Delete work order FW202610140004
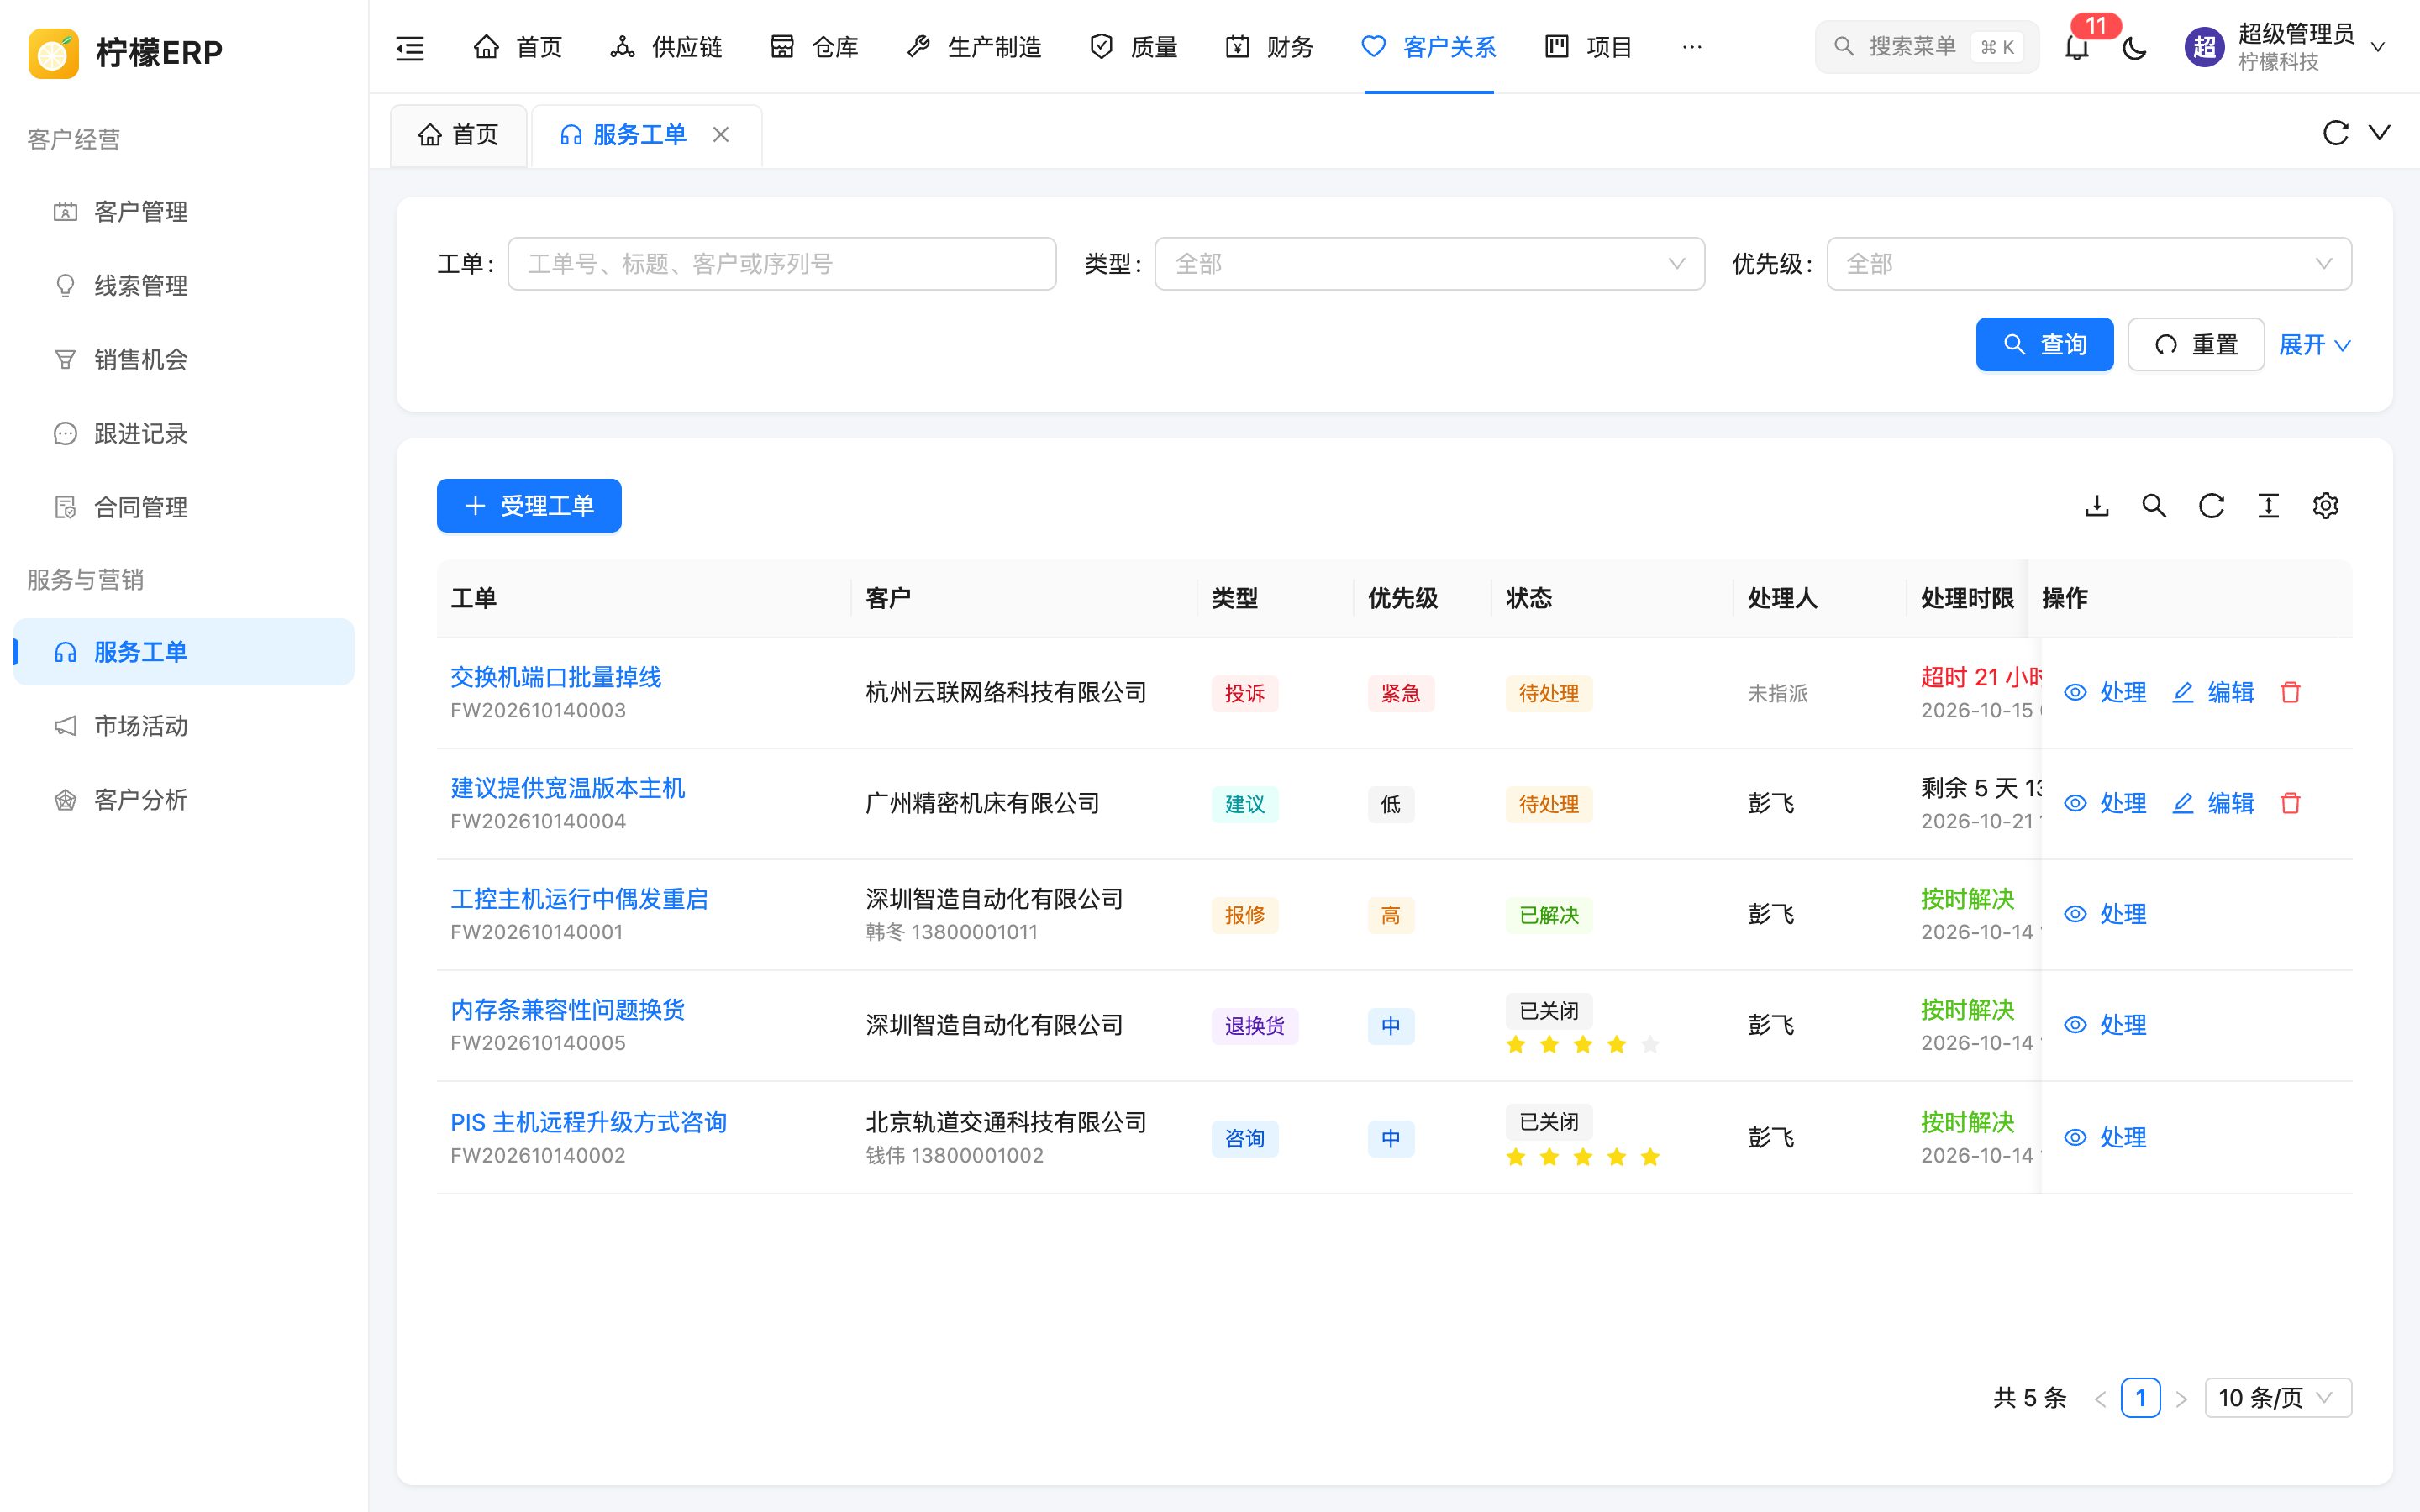The height and width of the screenshot is (1512, 2420). point(2290,803)
